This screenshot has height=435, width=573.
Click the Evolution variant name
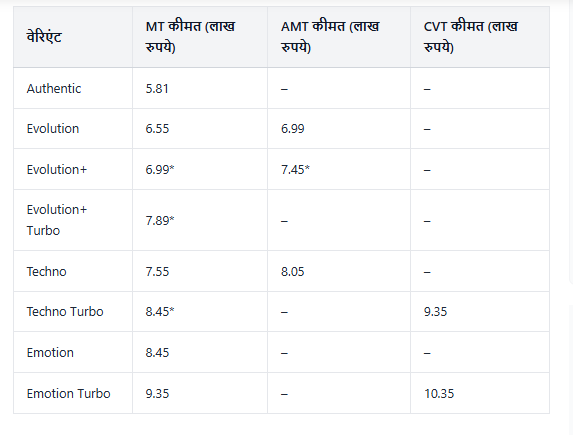point(53,129)
